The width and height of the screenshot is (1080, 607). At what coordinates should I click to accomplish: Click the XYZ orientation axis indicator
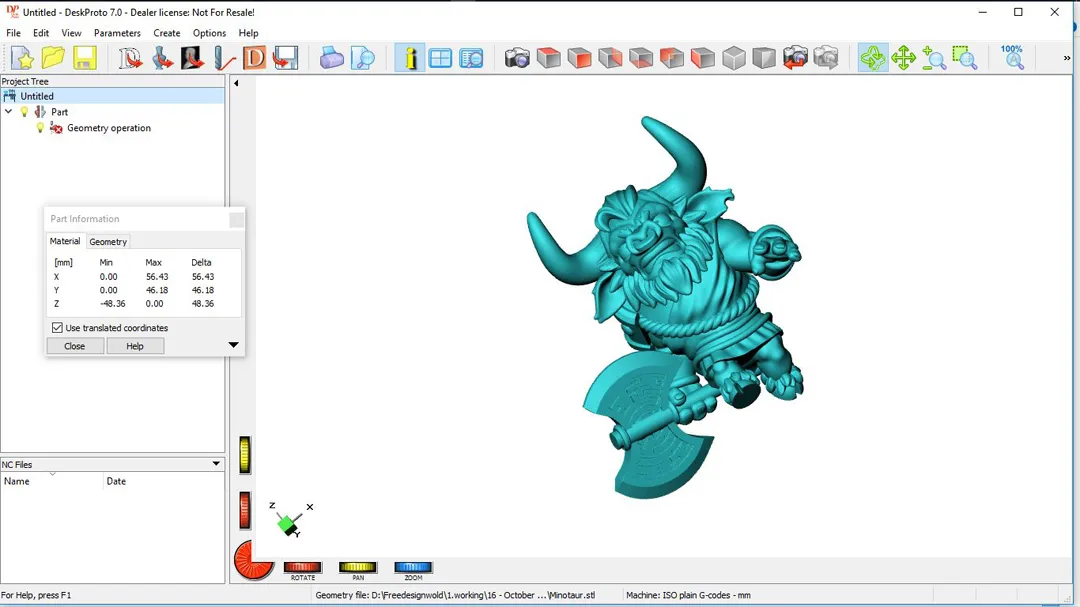coord(291,519)
